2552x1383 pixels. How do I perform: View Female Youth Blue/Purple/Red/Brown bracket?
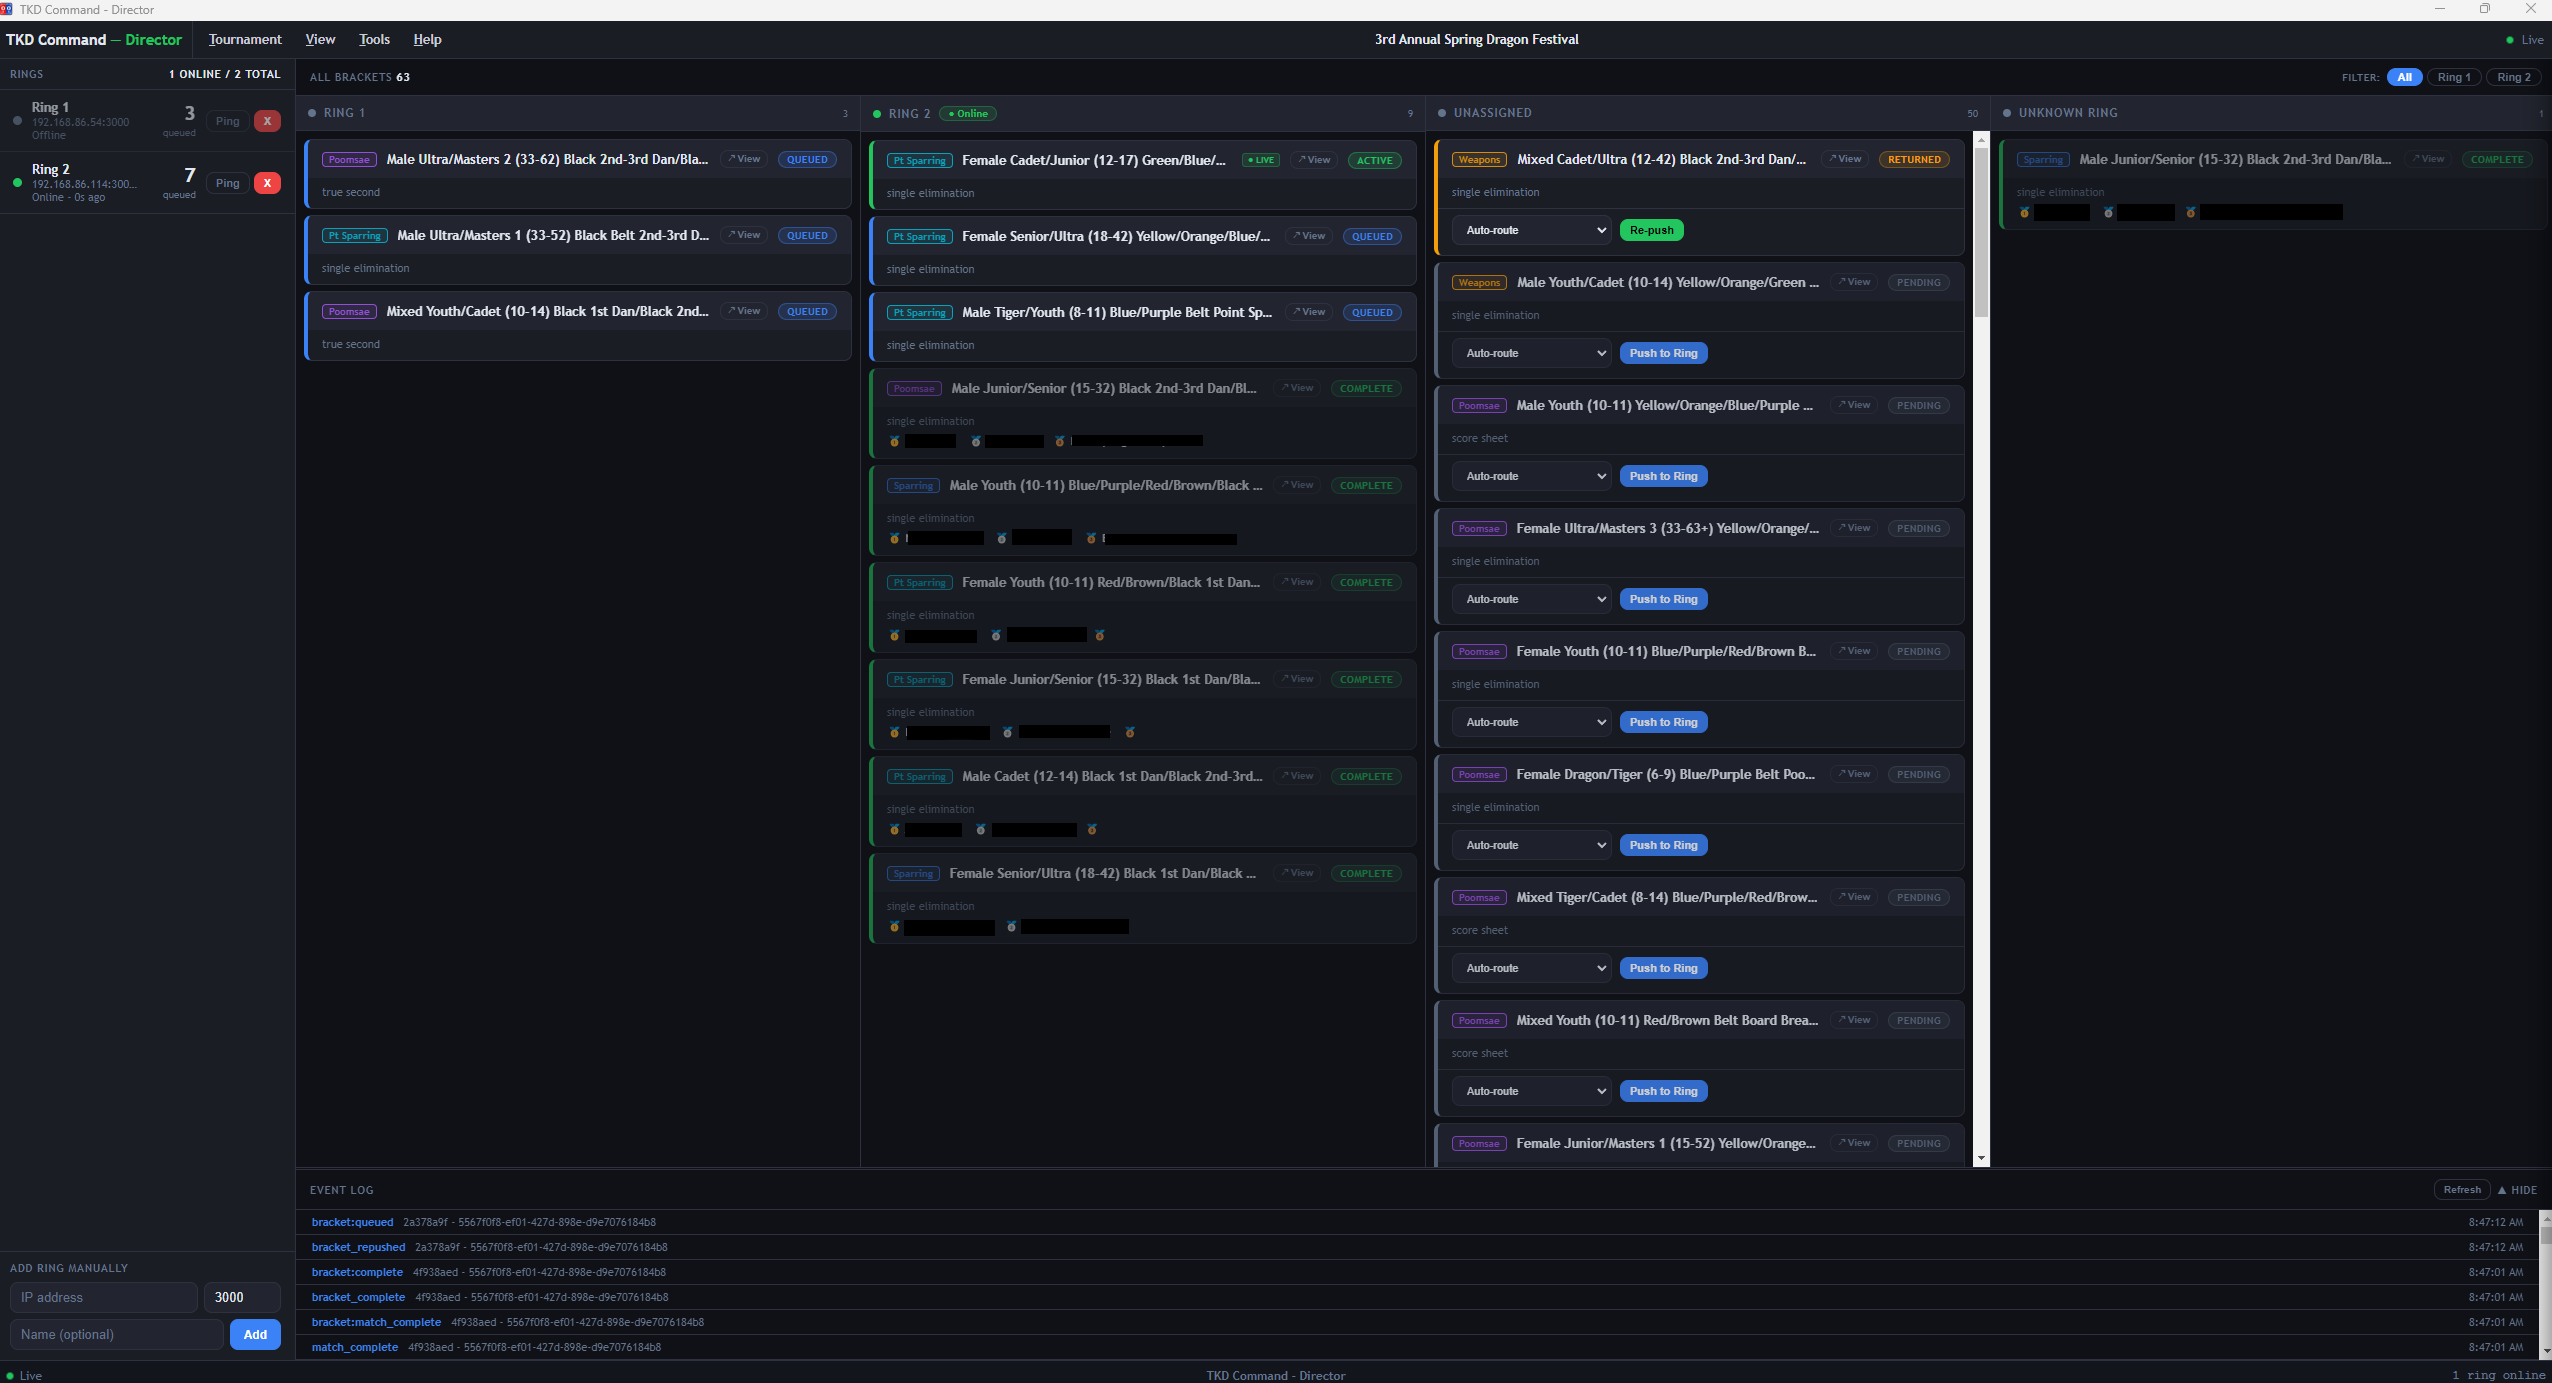pos(1854,651)
